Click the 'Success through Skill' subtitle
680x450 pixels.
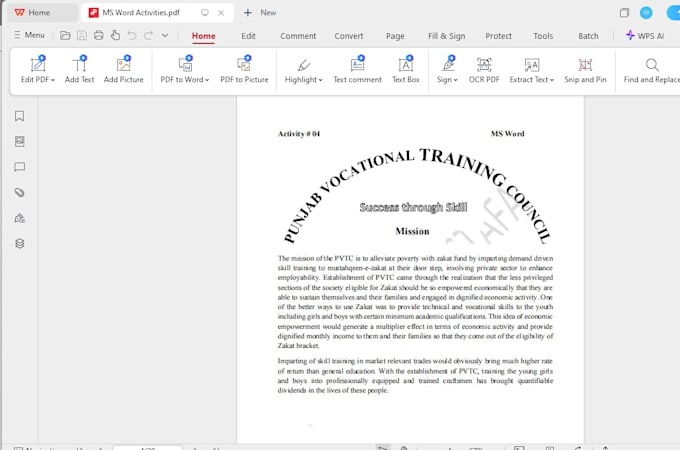tap(413, 207)
